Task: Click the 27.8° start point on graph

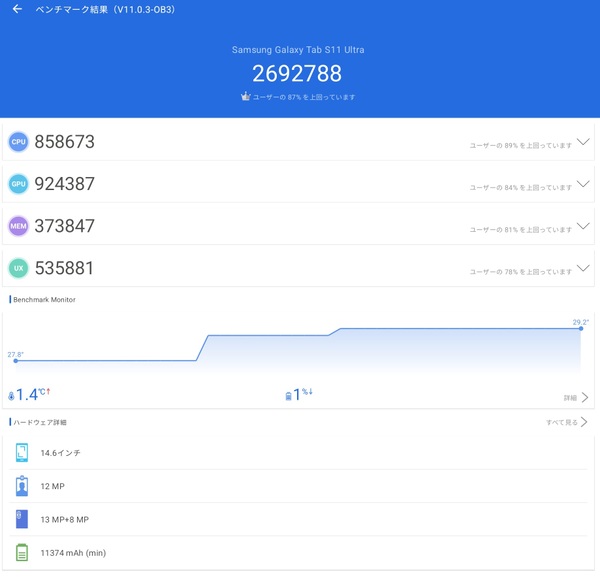Action: pos(16,360)
